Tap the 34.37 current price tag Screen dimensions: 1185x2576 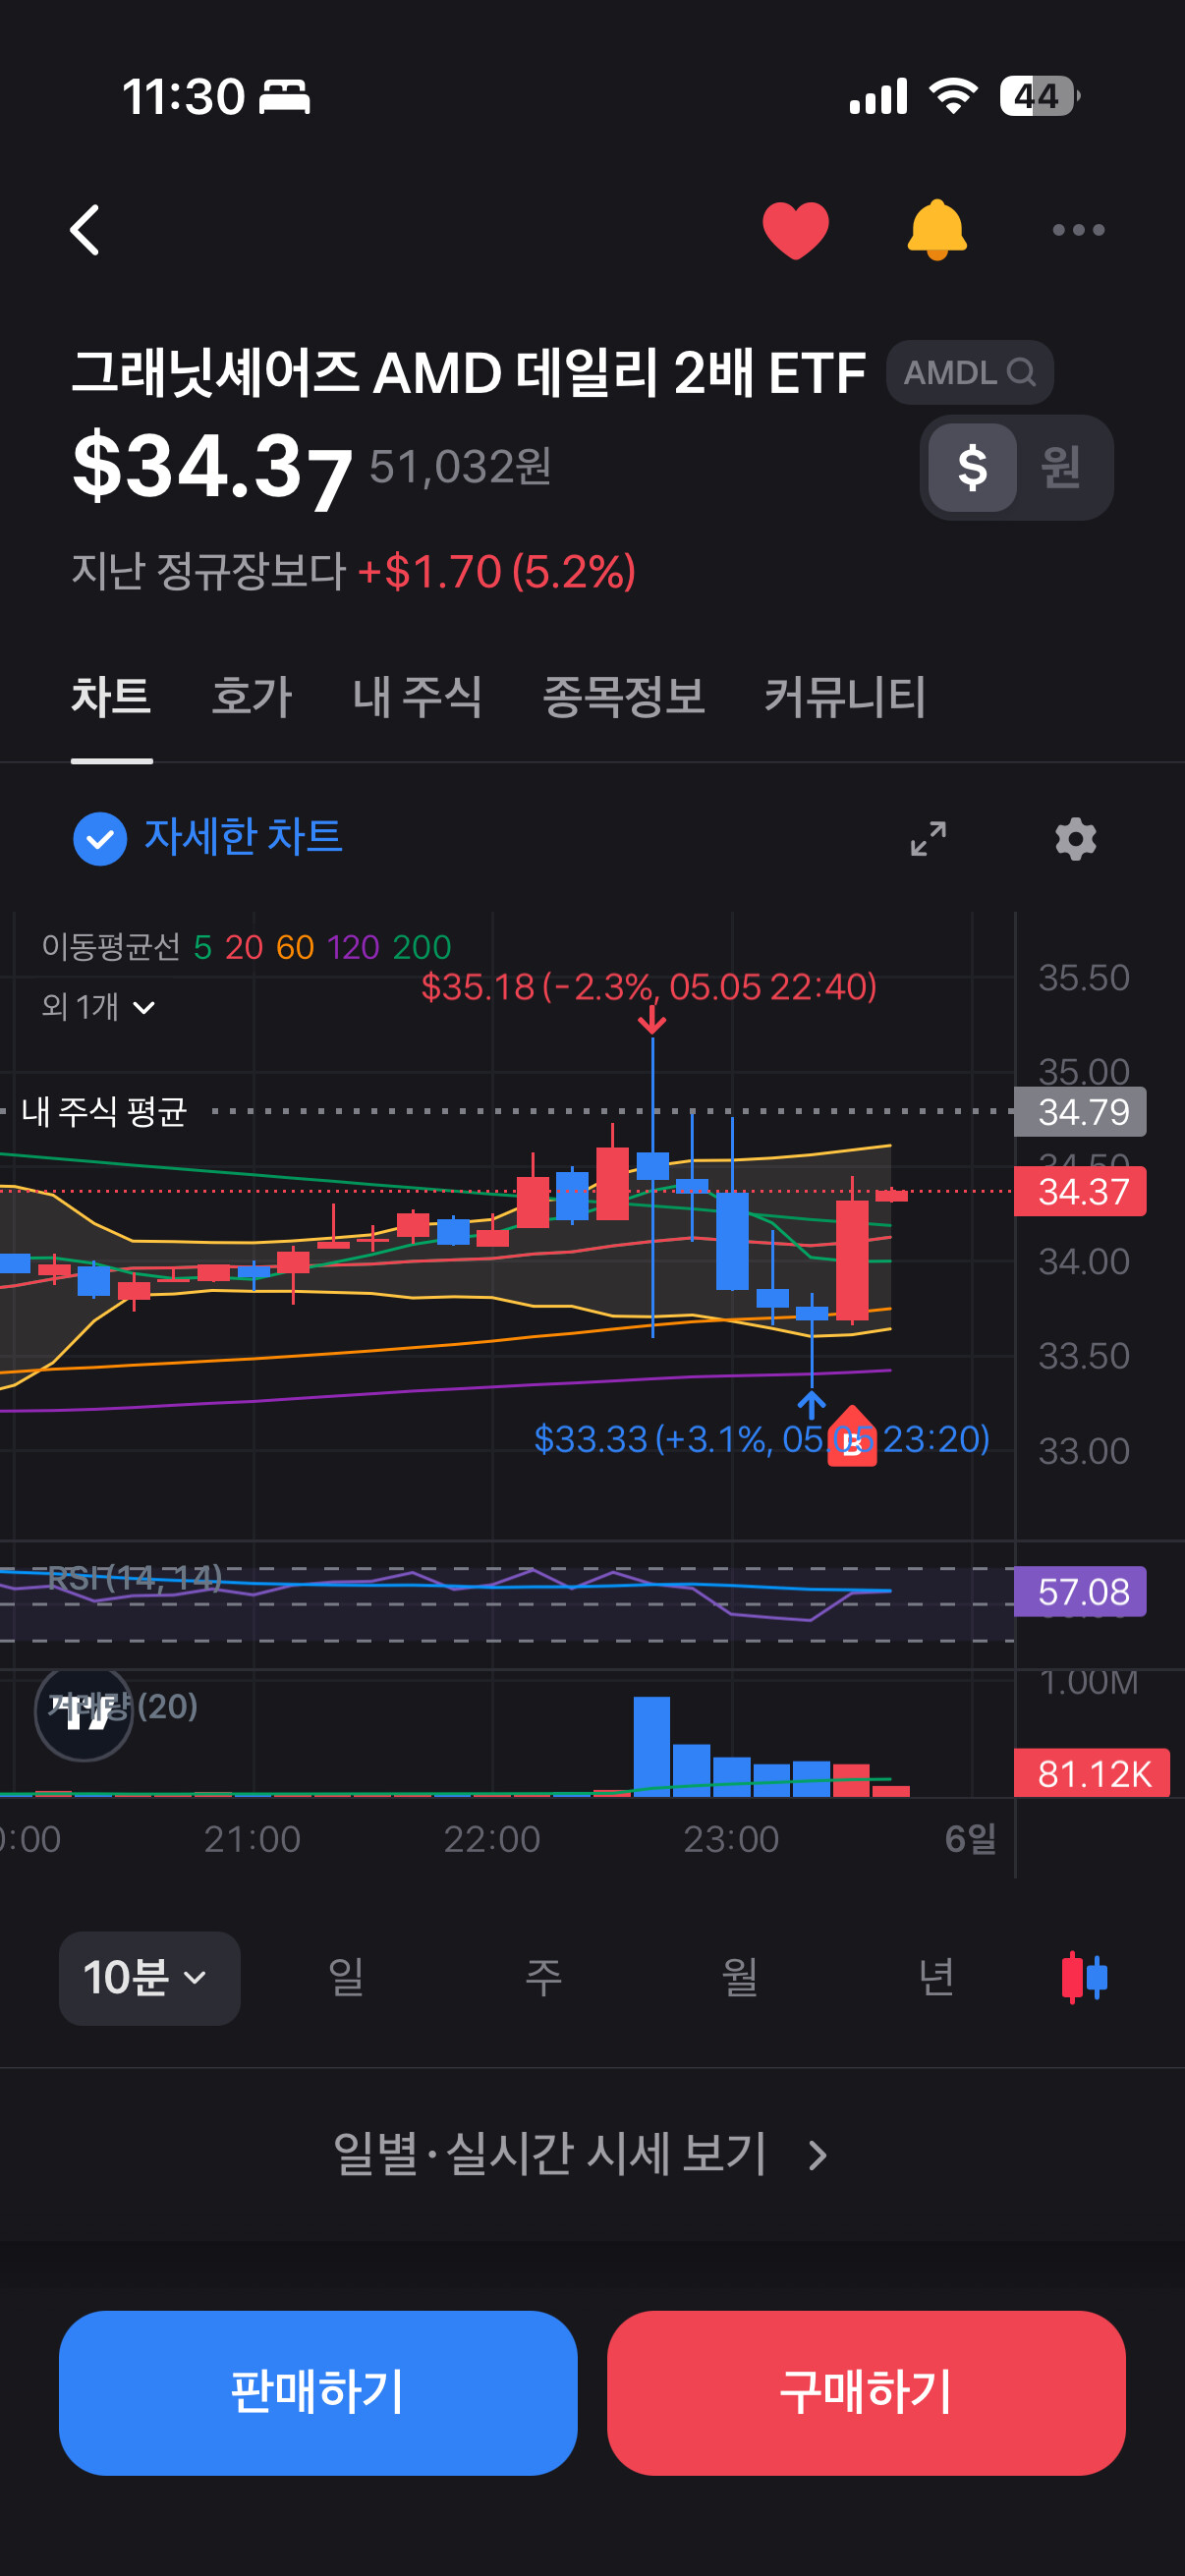(1080, 1192)
